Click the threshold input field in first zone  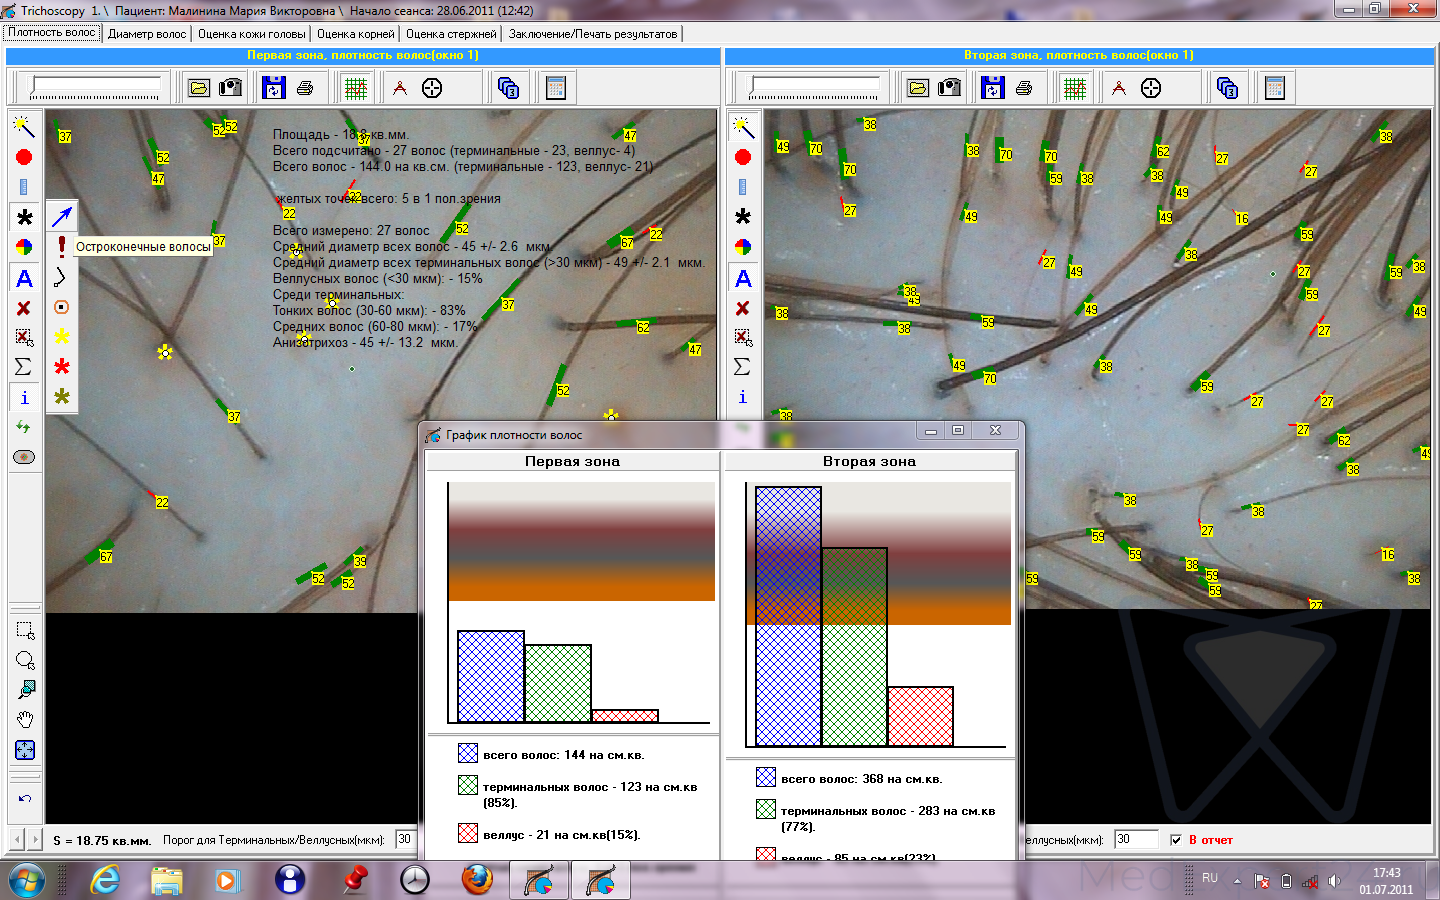[x=405, y=840]
